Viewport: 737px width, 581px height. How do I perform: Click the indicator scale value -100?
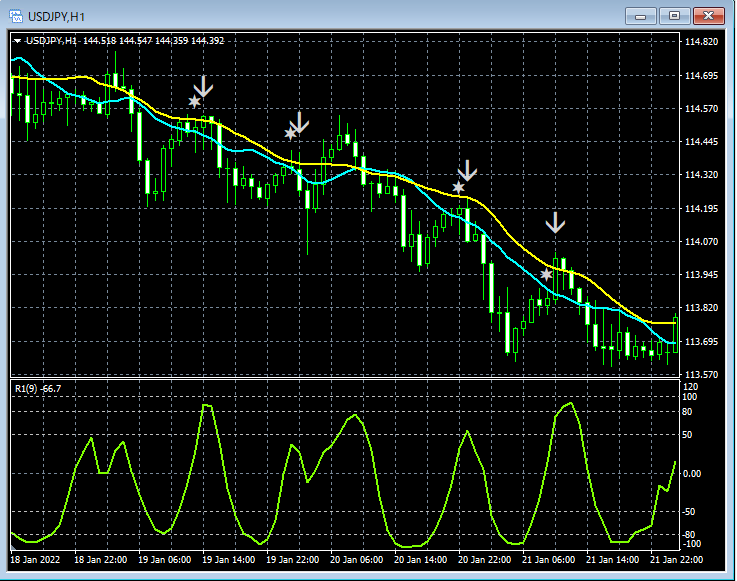click(x=691, y=544)
